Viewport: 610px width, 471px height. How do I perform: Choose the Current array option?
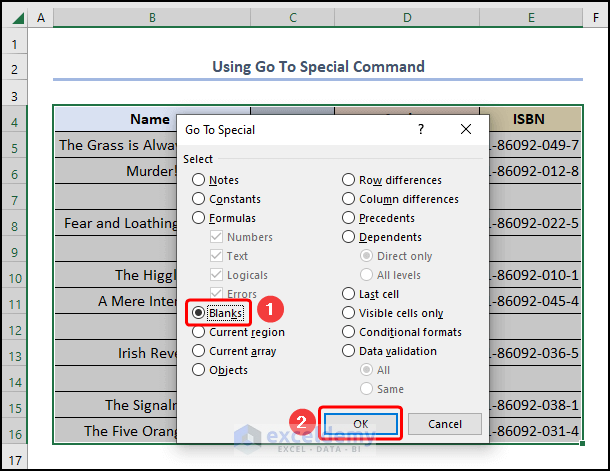point(199,351)
